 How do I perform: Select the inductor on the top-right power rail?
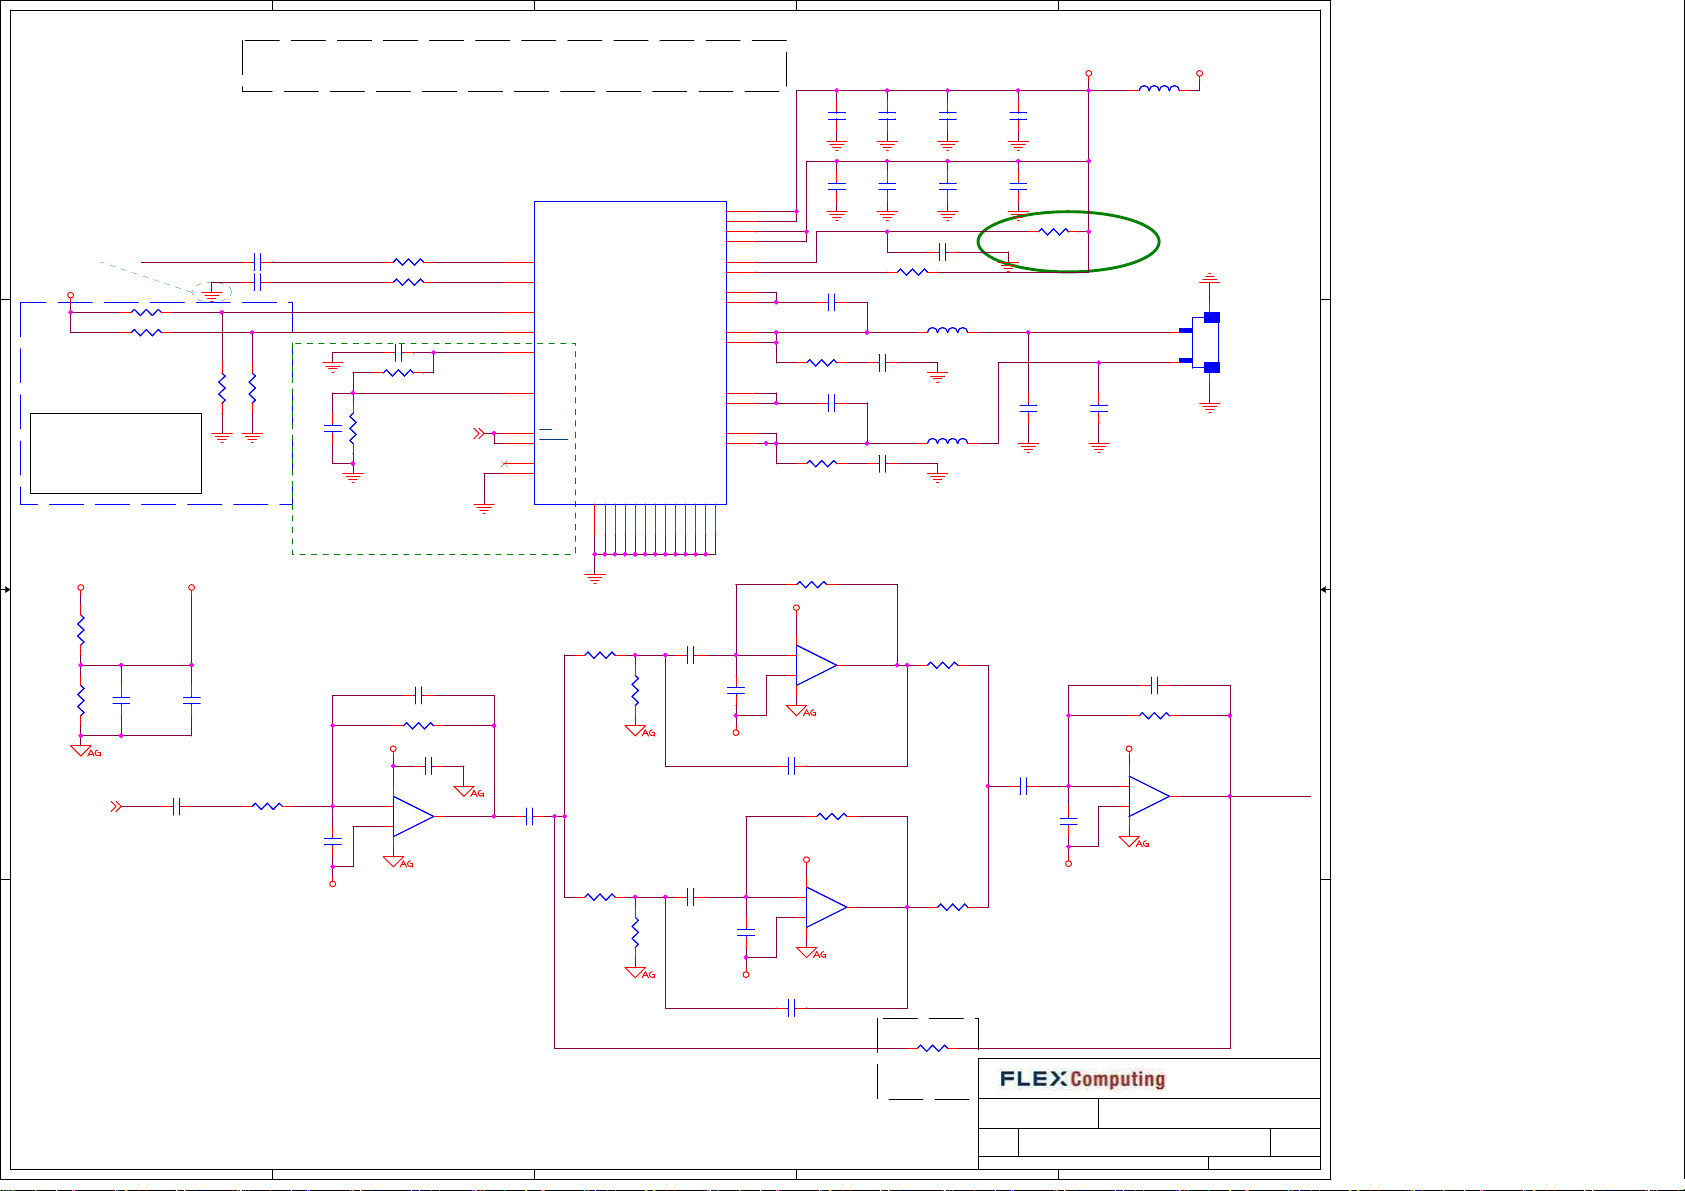click(1159, 88)
